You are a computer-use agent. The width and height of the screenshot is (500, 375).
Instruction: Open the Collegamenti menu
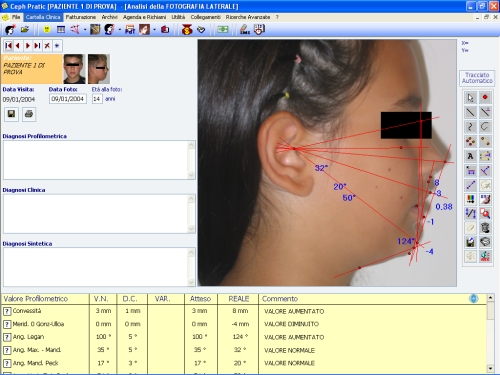point(205,17)
